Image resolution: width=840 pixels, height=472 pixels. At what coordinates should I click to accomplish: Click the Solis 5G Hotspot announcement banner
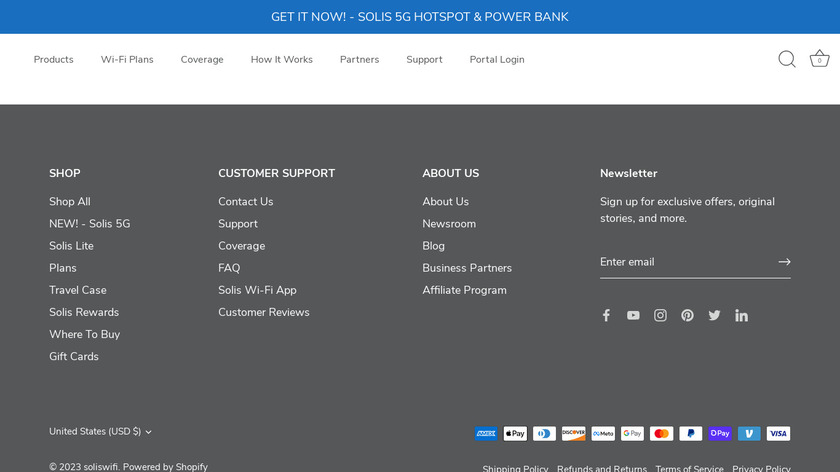tap(420, 17)
